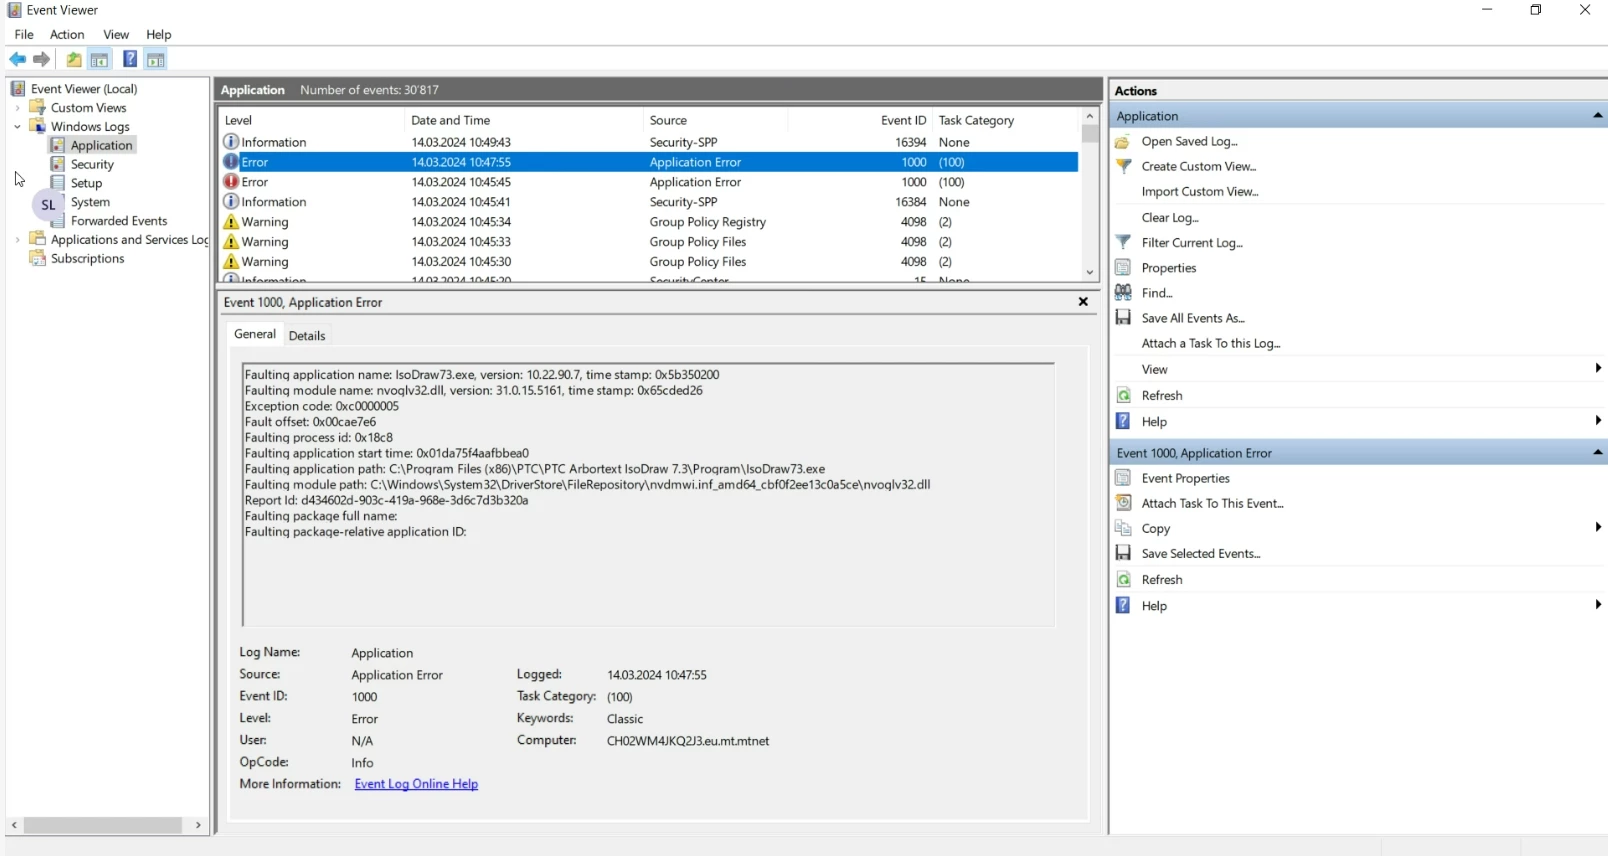Open the Help submenu arrow under Application actions
This screenshot has height=856, width=1608.
point(1598,421)
